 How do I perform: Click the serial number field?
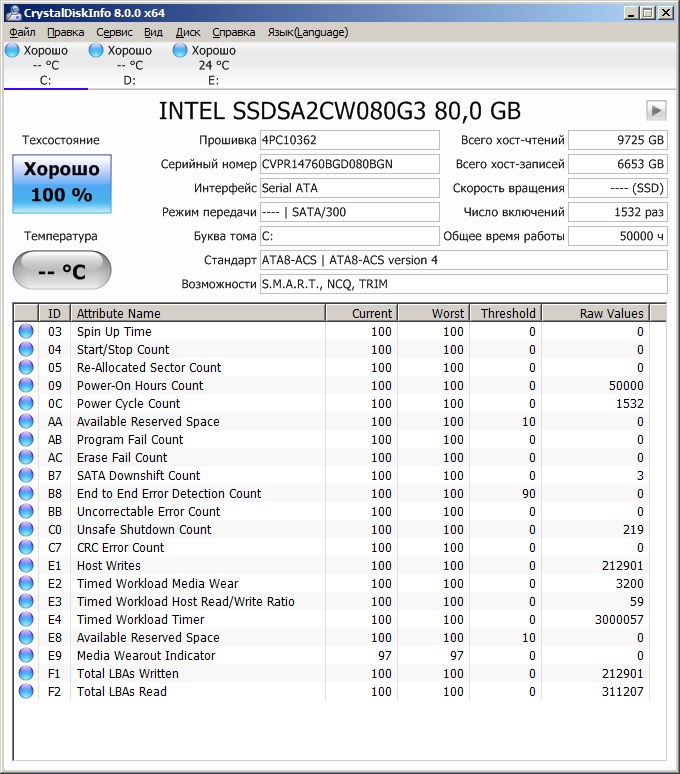(x=349, y=164)
